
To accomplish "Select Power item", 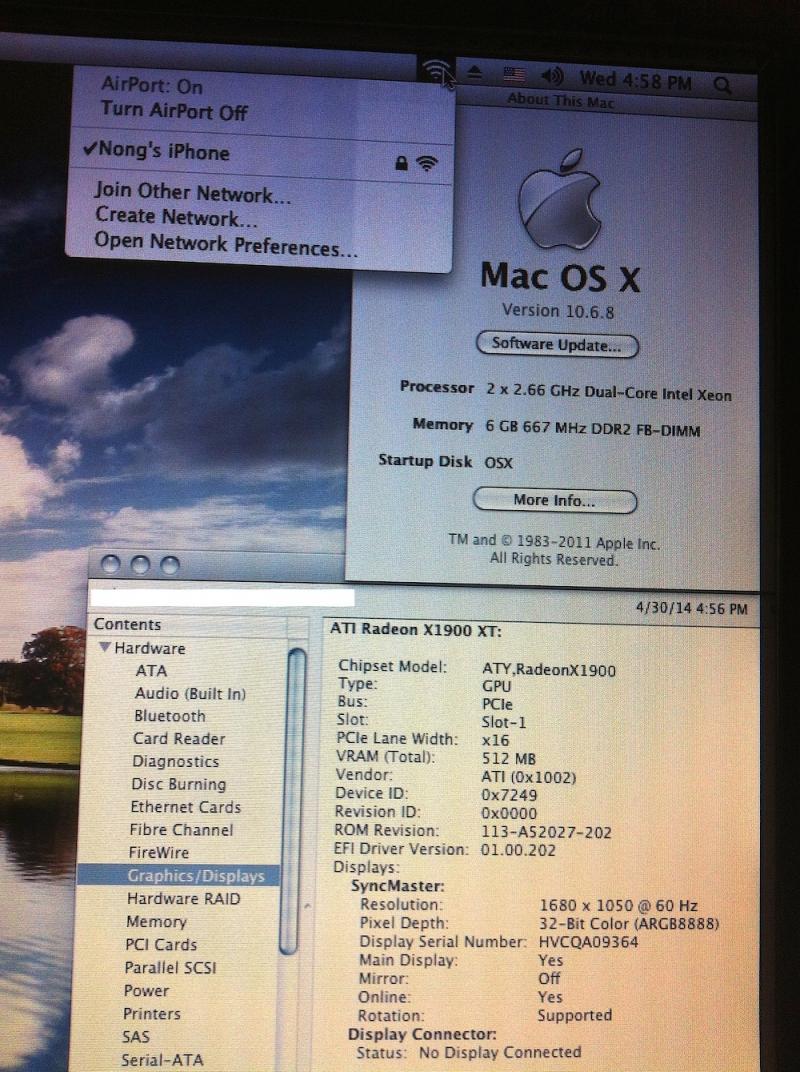I will coord(146,991).
